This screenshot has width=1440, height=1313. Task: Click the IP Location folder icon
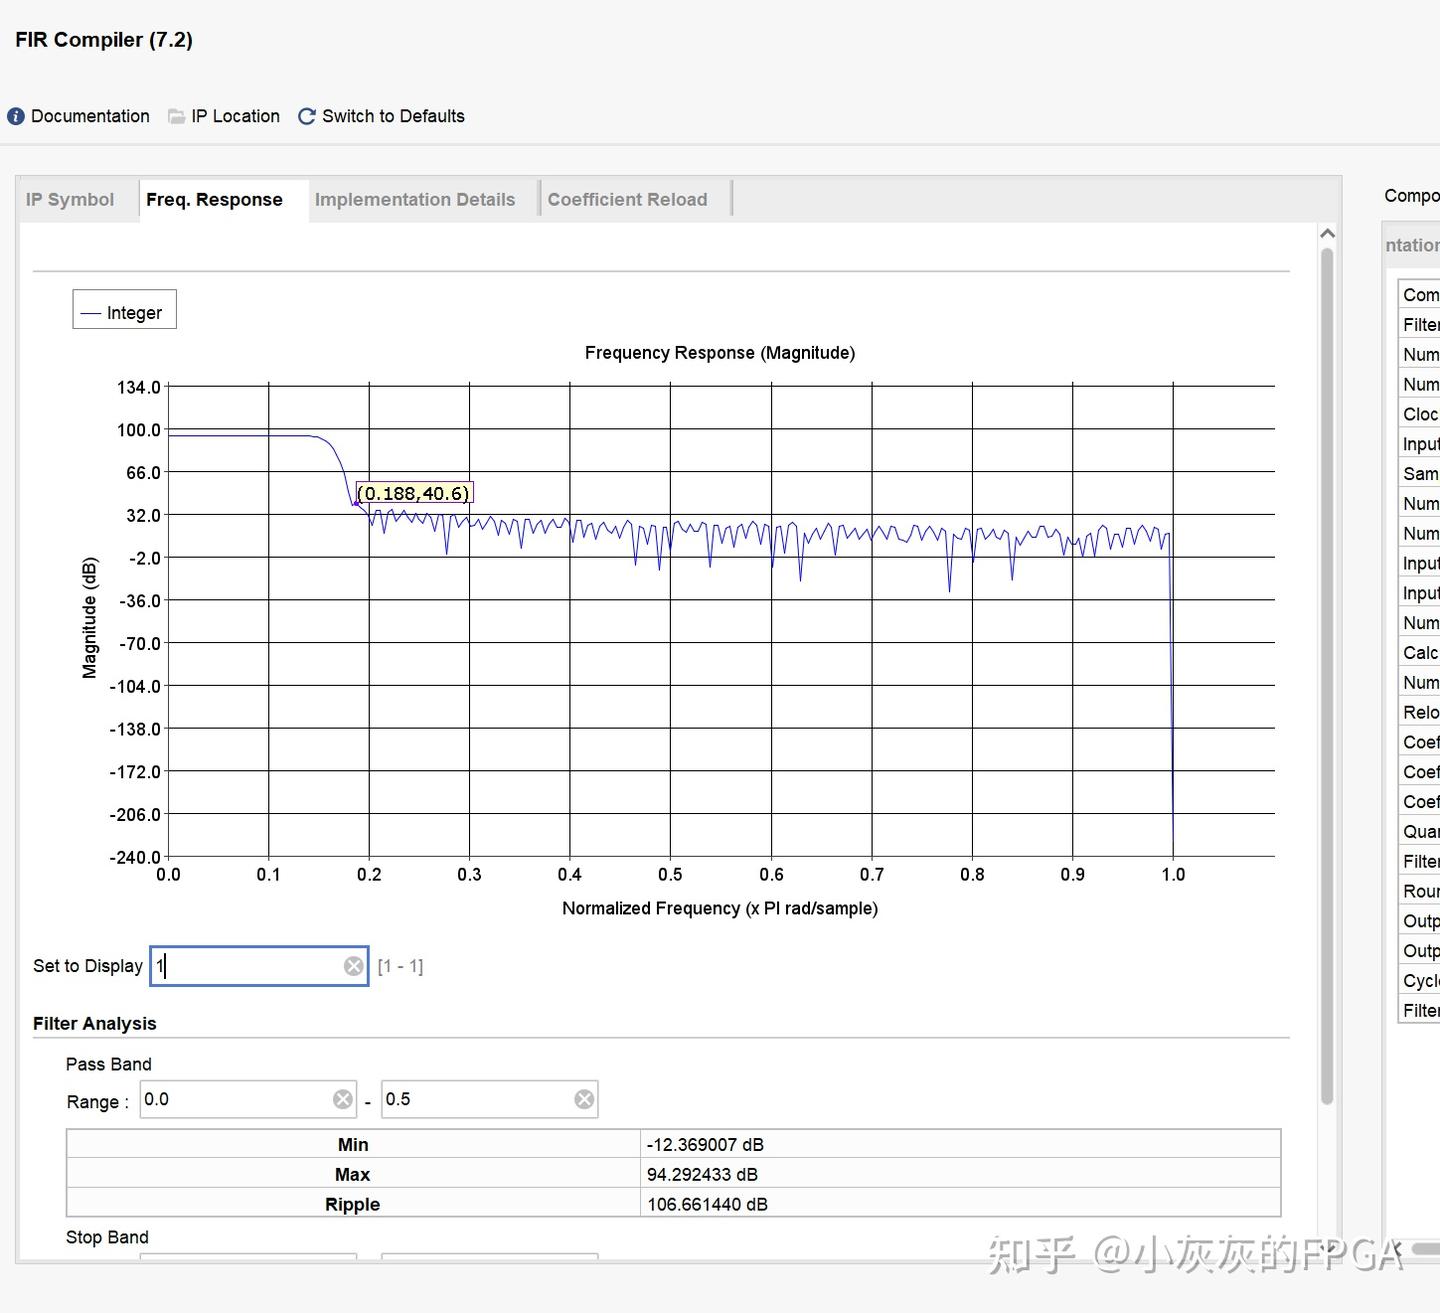pyautogui.click(x=177, y=116)
